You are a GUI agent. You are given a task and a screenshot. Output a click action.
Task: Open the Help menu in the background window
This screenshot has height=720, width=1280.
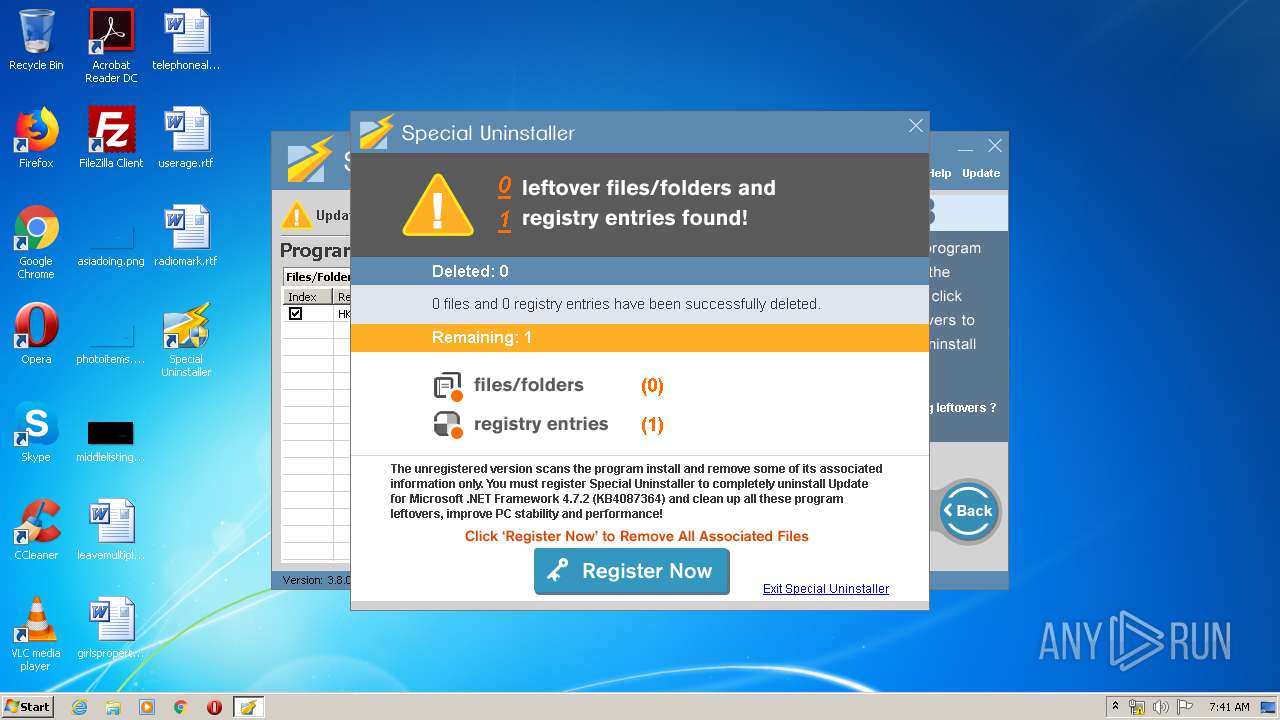(939, 173)
